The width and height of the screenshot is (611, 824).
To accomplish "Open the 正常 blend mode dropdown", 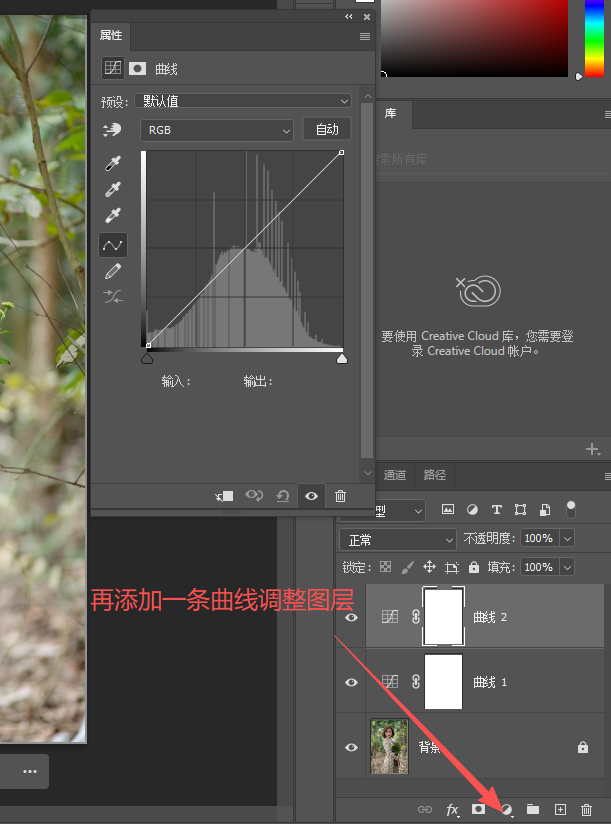I will coord(397,540).
